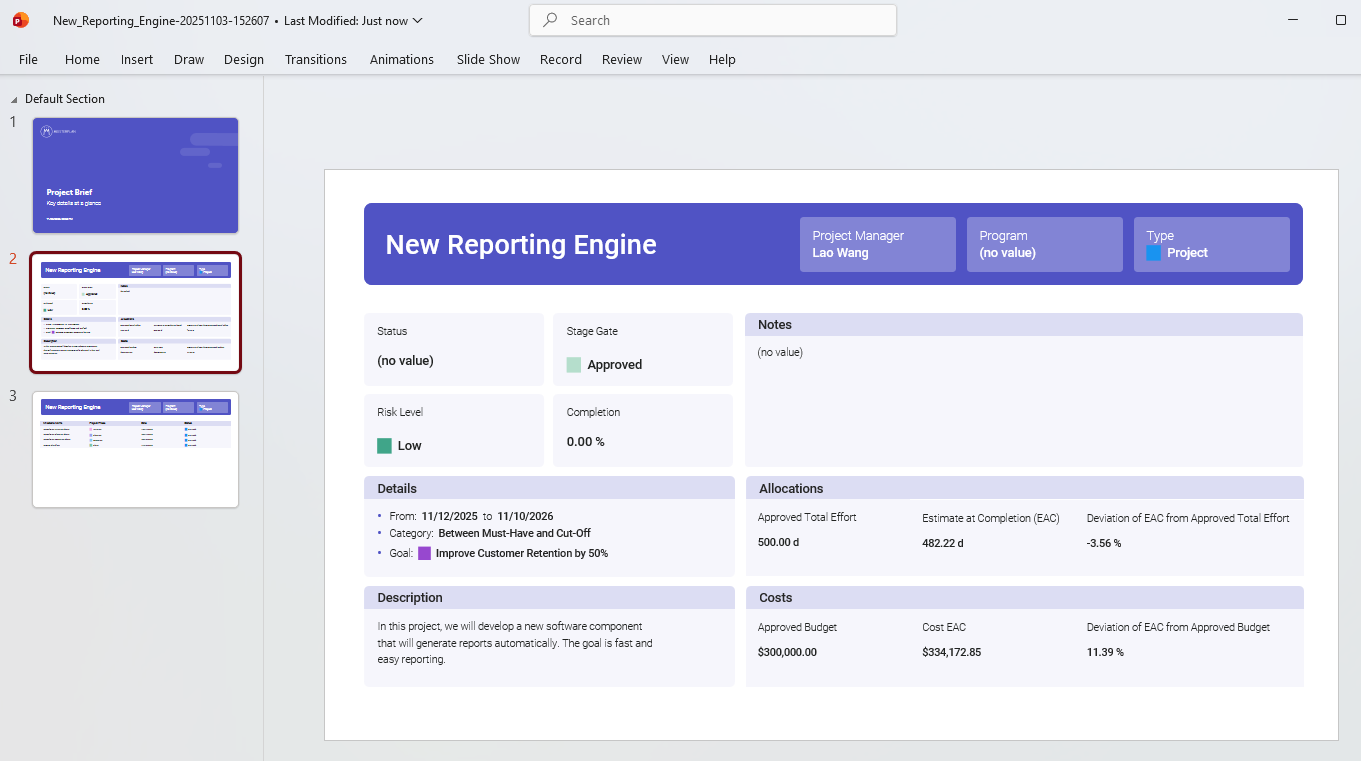This screenshot has width=1361, height=761.
Task: Expand the Last Modified dropdown
Action: [417, 20]
